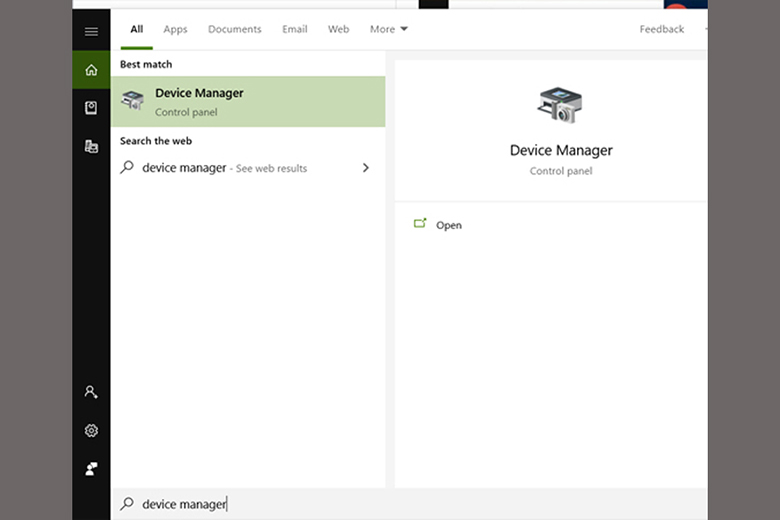Screen dimensions: 780x520
Task: Open the Settings gear in the sidebar
Action: tap(91, 430)
